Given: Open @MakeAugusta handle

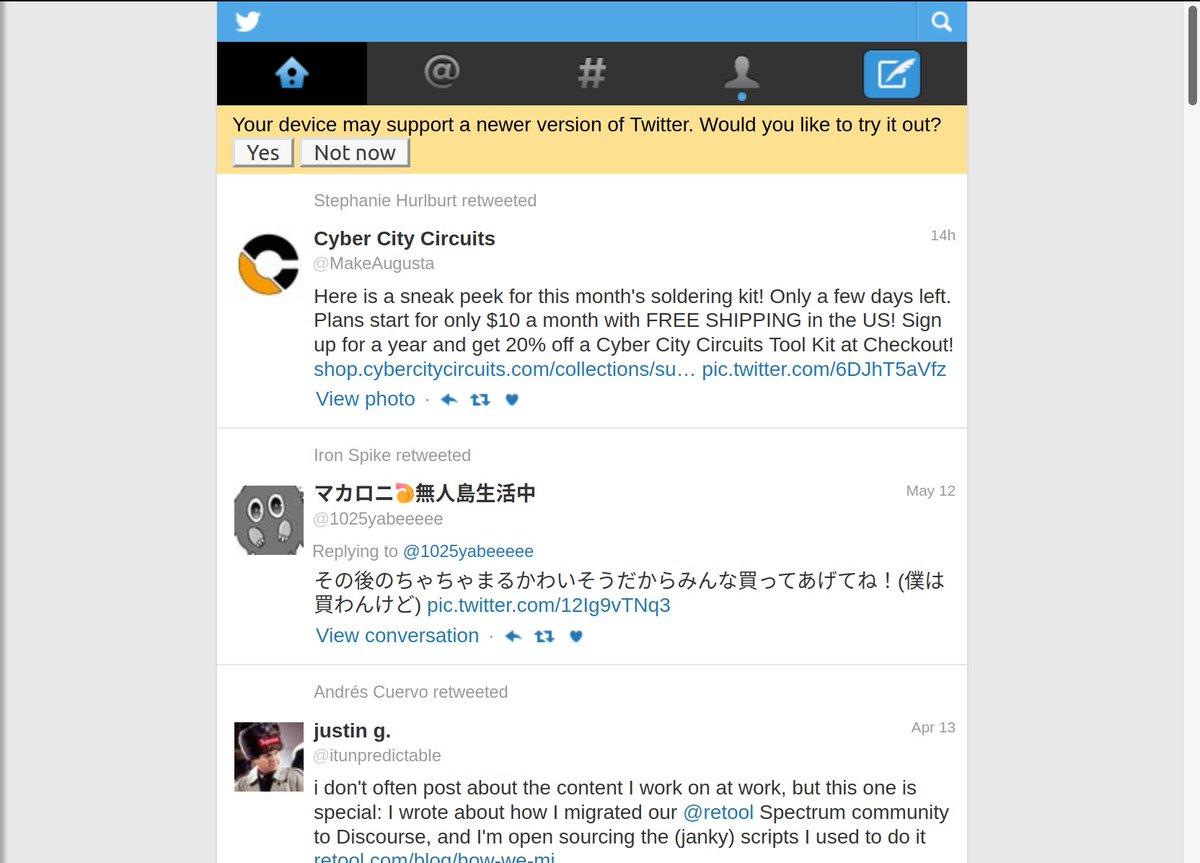Looking at the screenshot, I should pos(374,264).
